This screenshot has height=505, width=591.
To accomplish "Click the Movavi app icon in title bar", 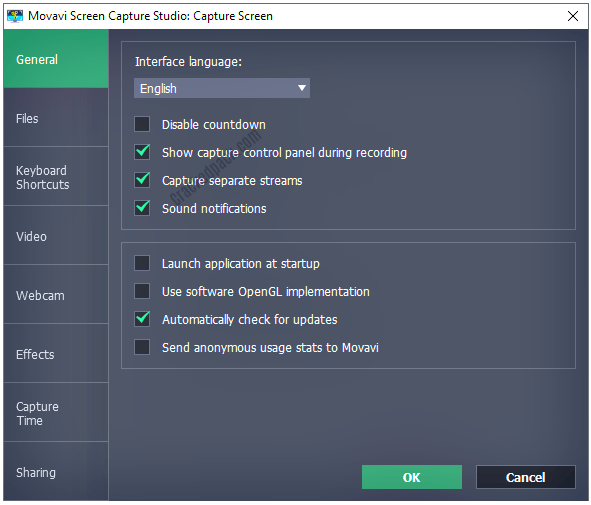I will click(15, 16).
